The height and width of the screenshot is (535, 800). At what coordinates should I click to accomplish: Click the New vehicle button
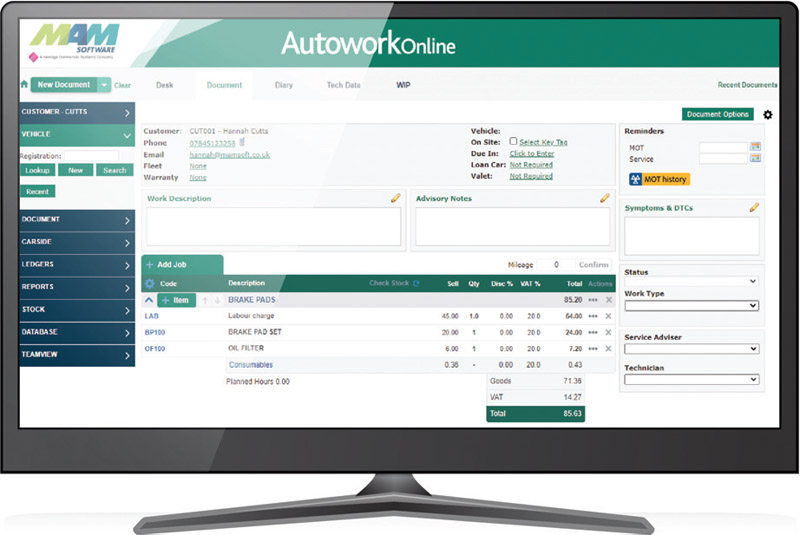[x=76, y=170]
